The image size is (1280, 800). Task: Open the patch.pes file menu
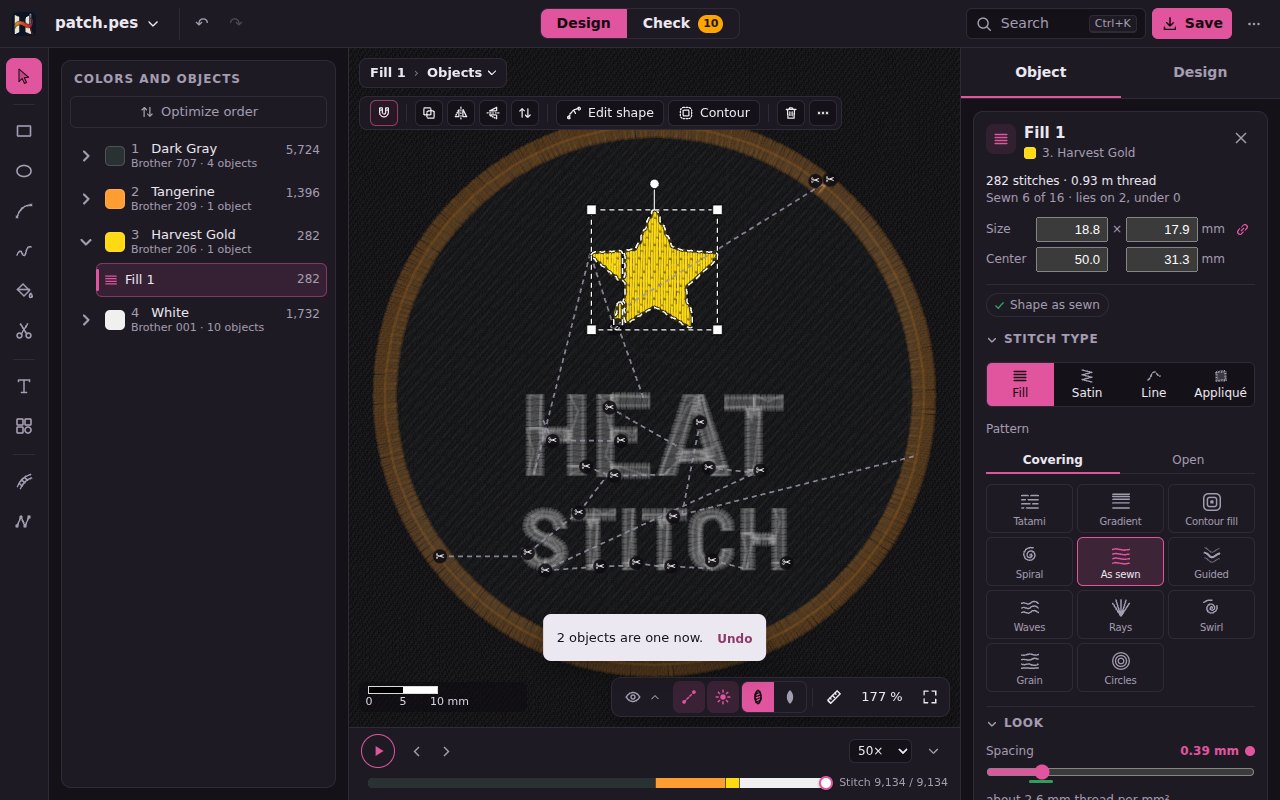[x=106, y=23]
